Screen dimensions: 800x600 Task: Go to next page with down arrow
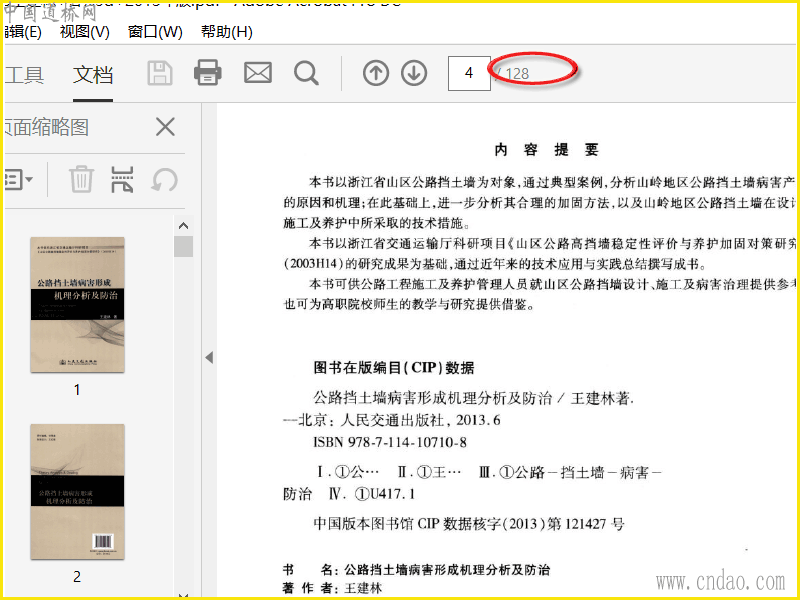coord(414,73)
